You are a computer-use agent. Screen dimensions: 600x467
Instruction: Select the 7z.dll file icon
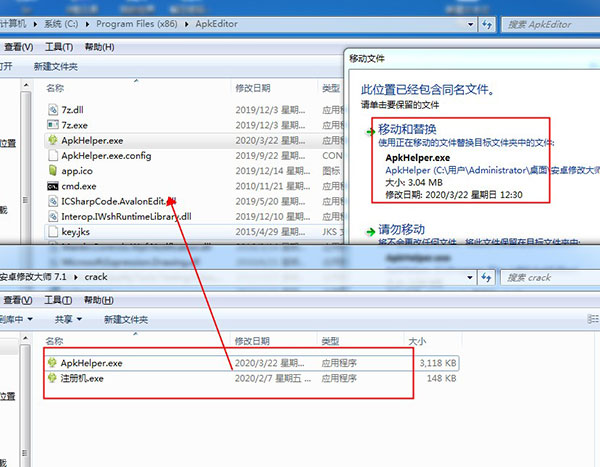tap(52, 109)
